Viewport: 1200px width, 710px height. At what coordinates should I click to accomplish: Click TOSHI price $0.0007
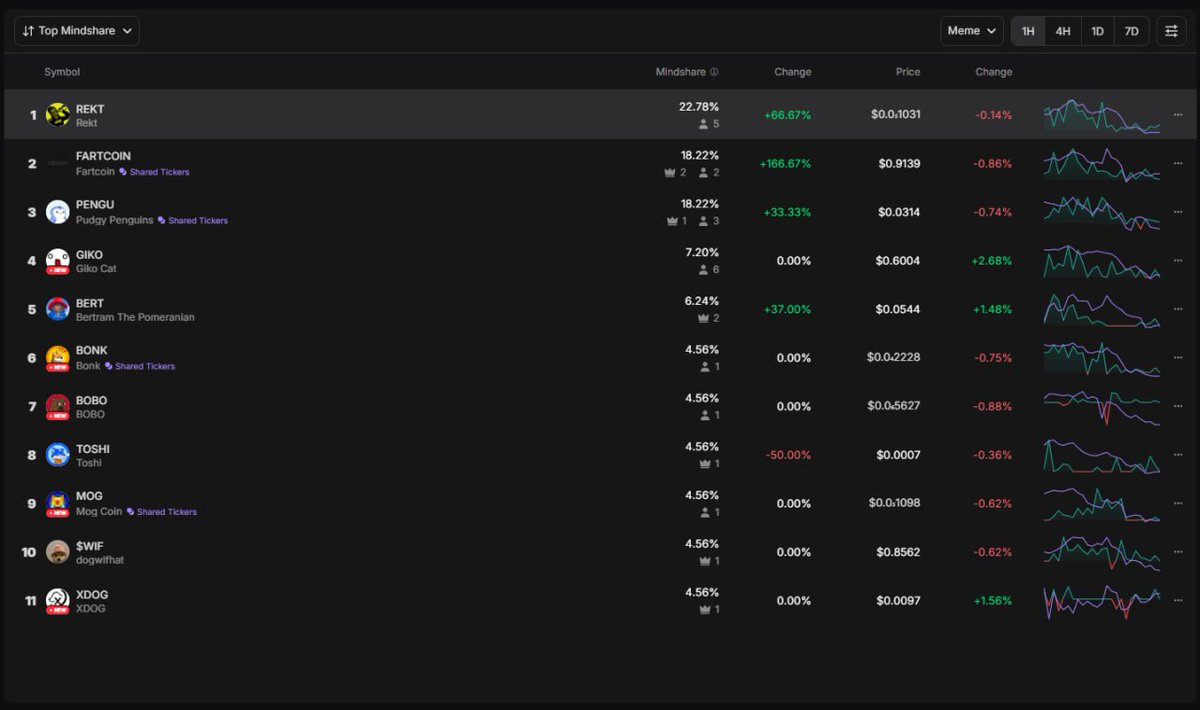(898, 455)
